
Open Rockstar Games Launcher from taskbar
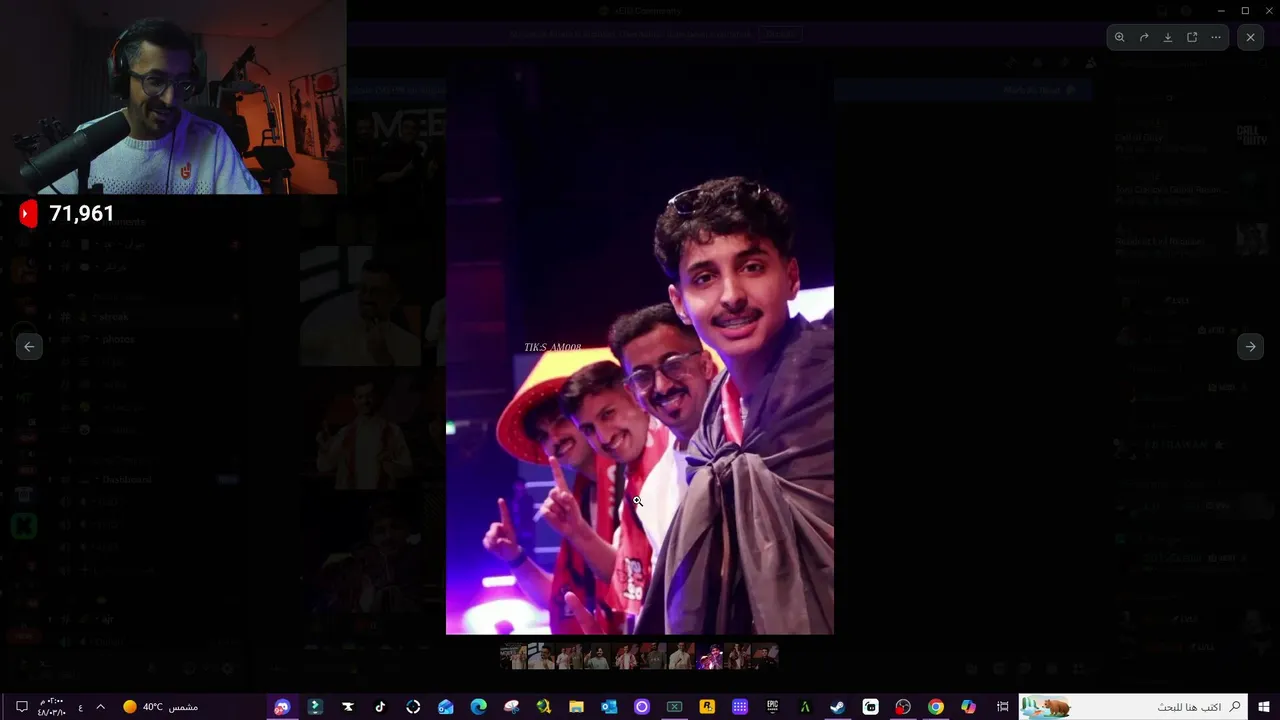coord(707,707)
